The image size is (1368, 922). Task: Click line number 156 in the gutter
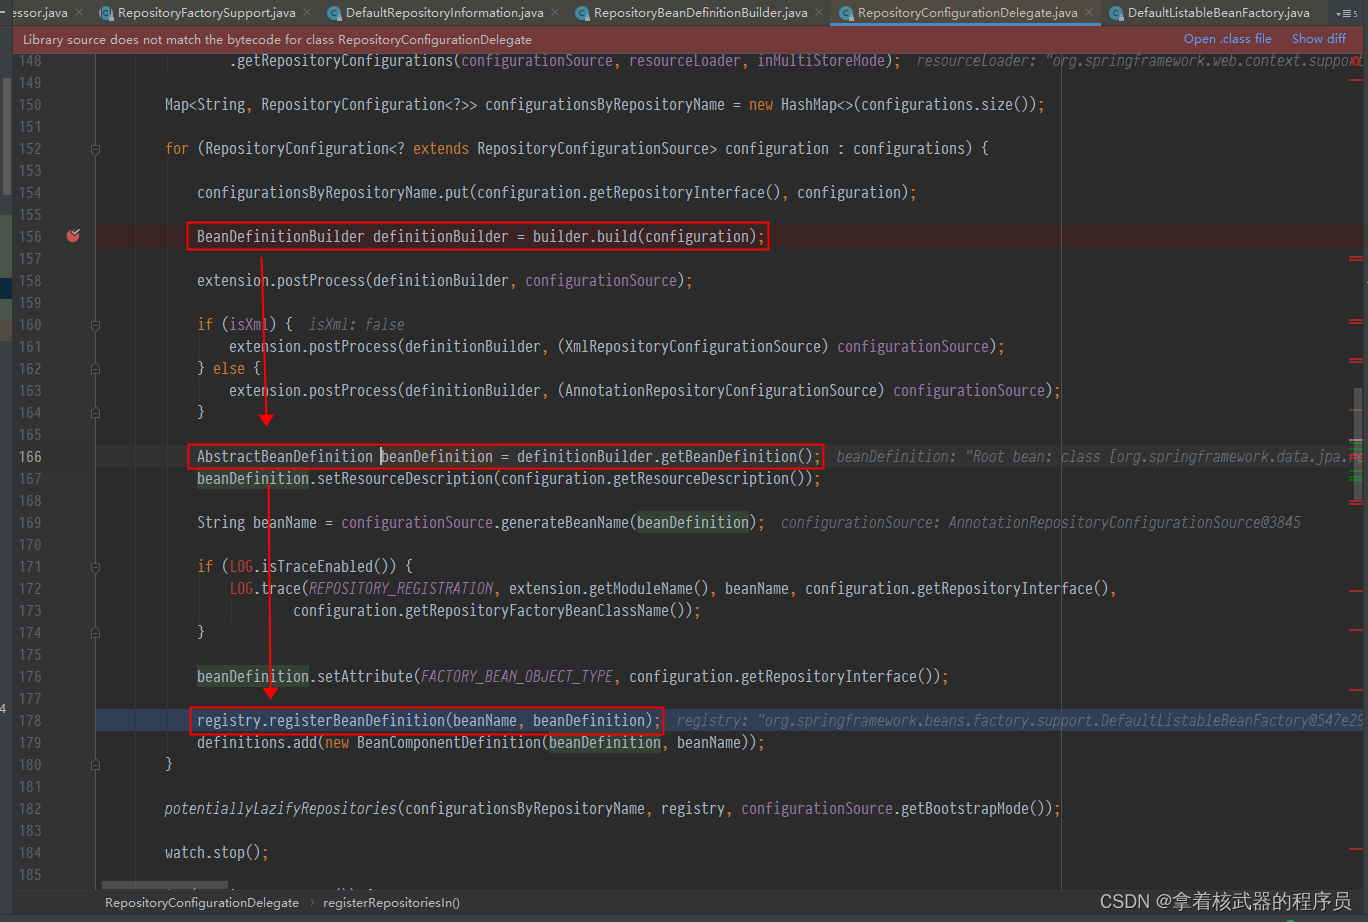30,236
